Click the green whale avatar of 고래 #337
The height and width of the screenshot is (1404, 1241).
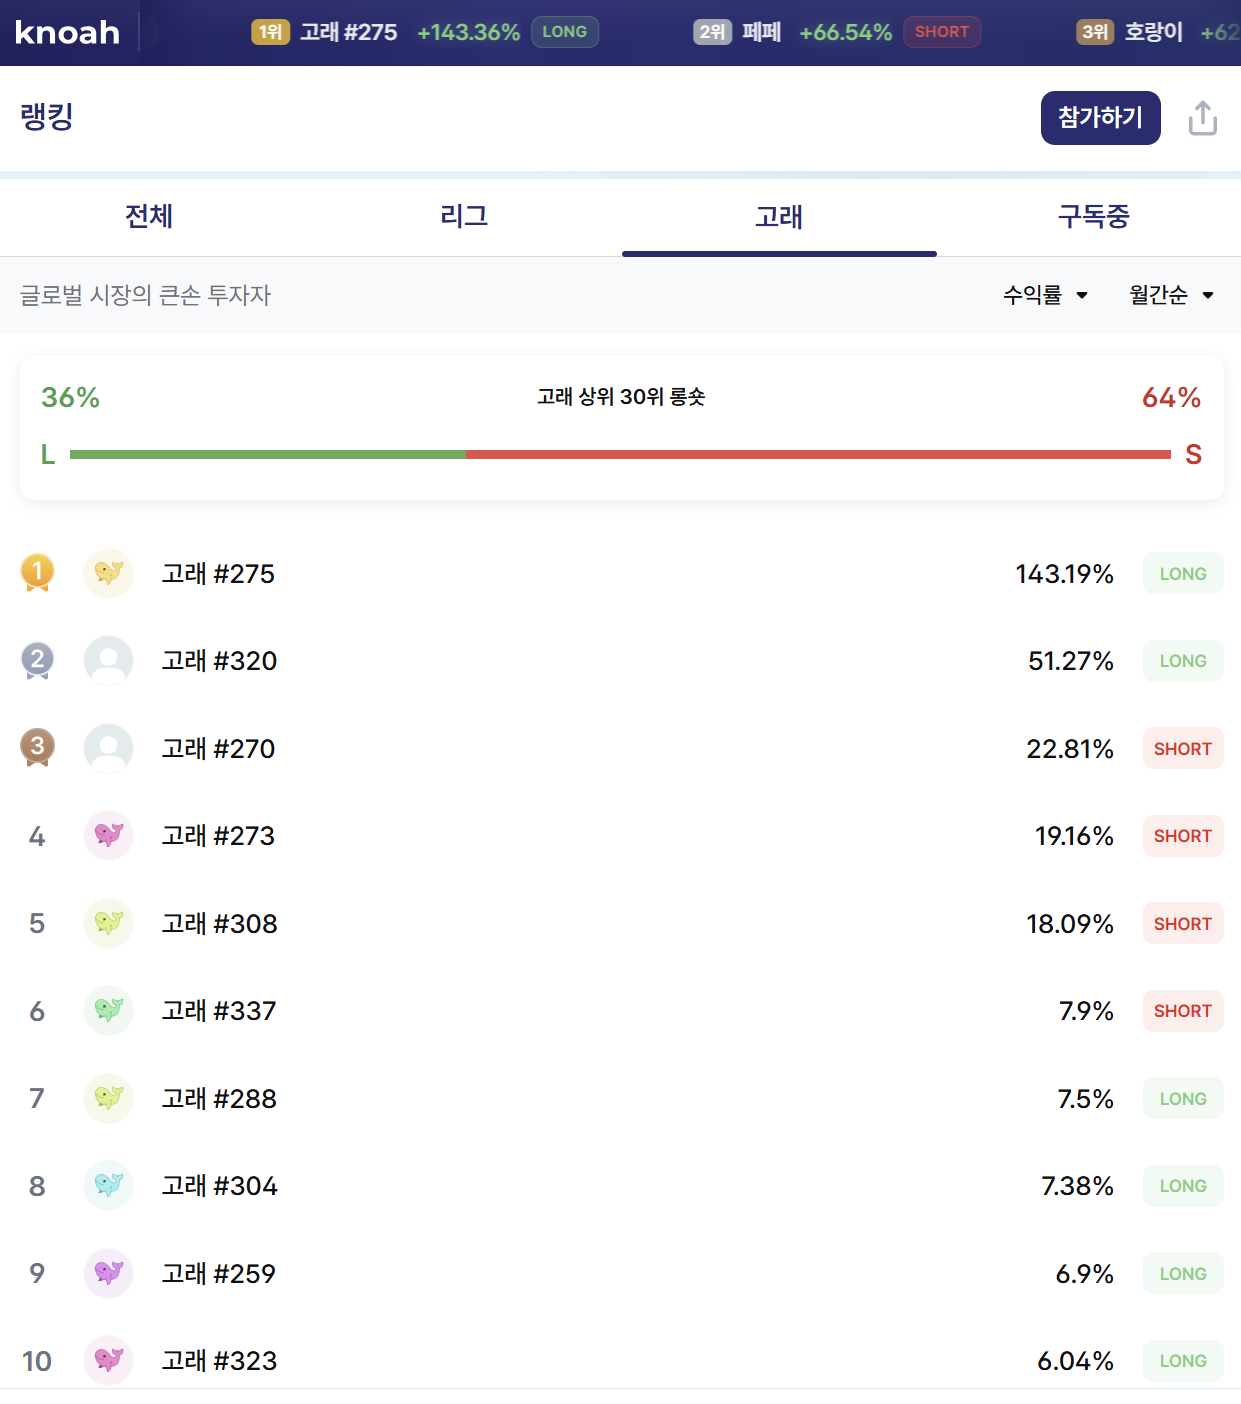point(108,1010)
